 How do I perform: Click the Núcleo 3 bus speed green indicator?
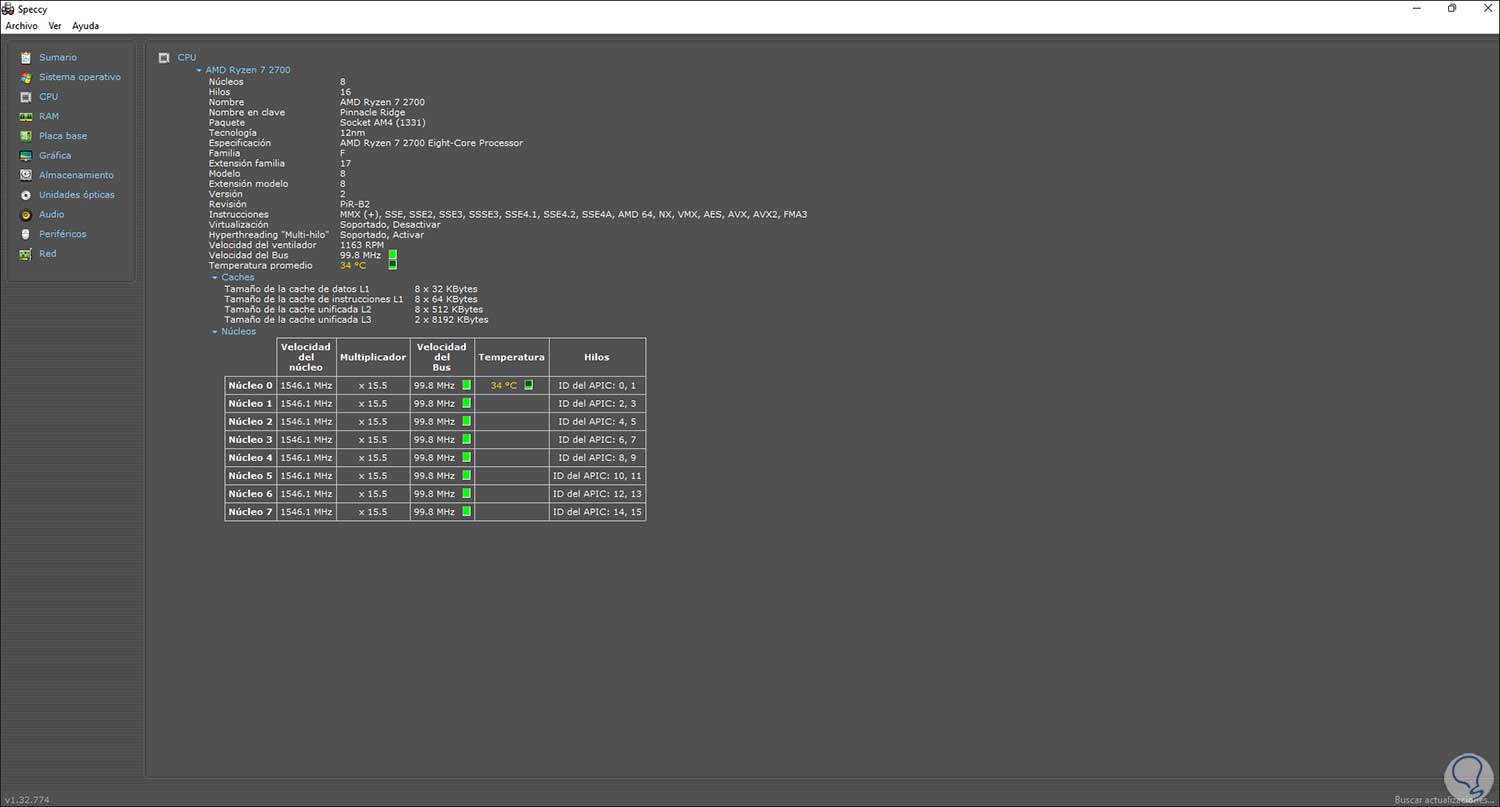pos(466,439)
